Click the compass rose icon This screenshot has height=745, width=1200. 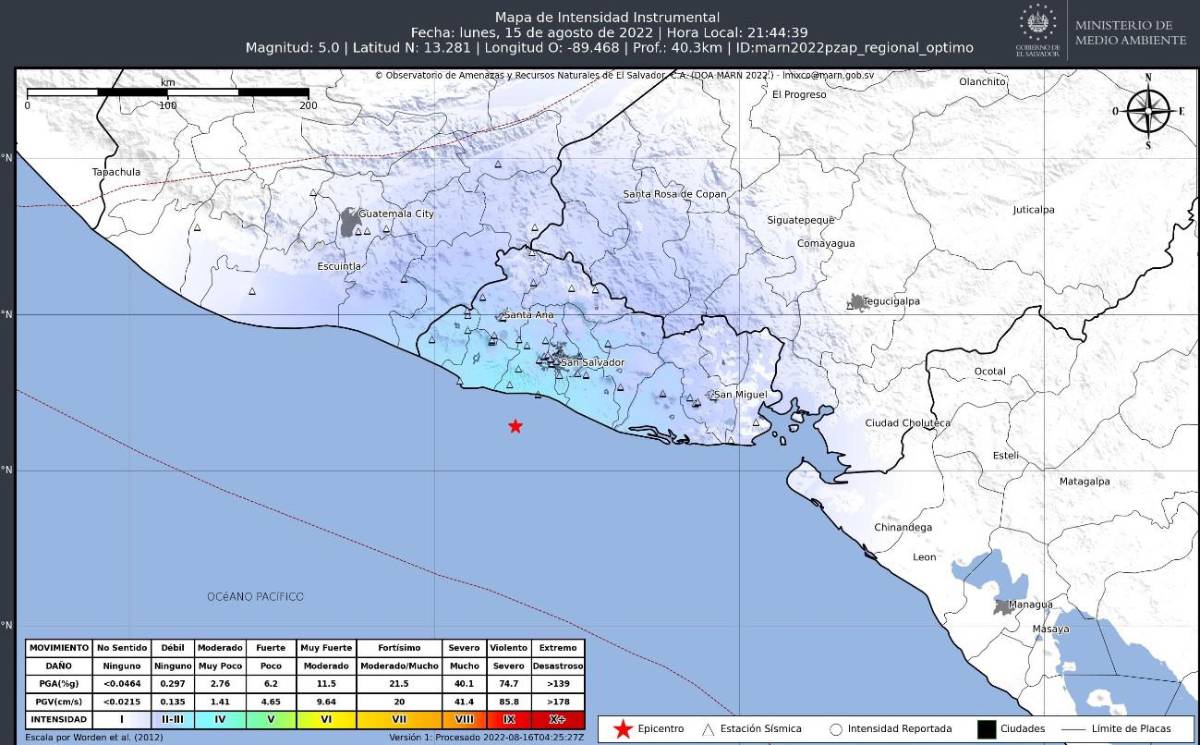coord(1149,111)
